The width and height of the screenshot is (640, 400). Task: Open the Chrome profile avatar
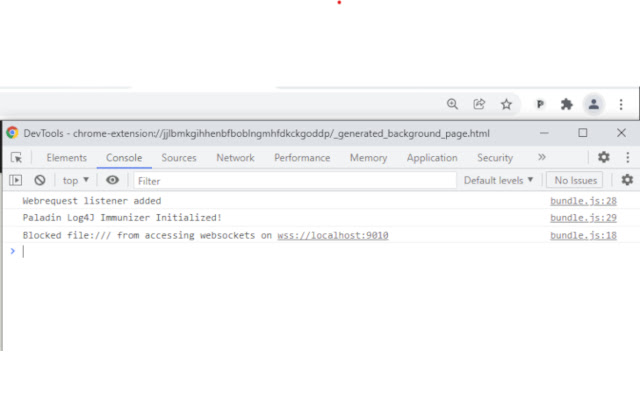click(593, 104)
